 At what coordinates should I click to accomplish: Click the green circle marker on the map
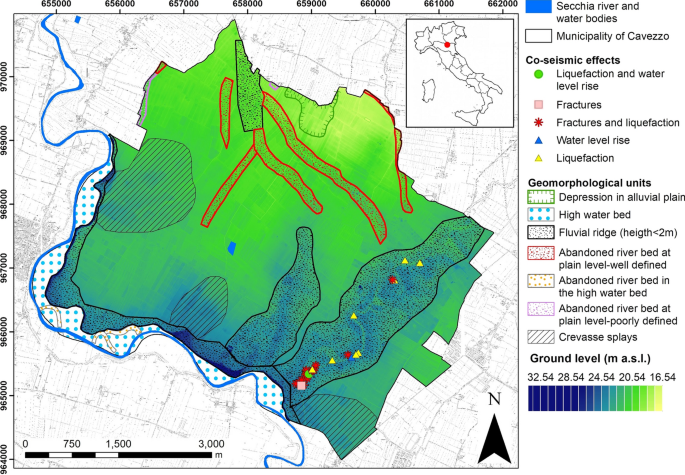coord(308,374)
